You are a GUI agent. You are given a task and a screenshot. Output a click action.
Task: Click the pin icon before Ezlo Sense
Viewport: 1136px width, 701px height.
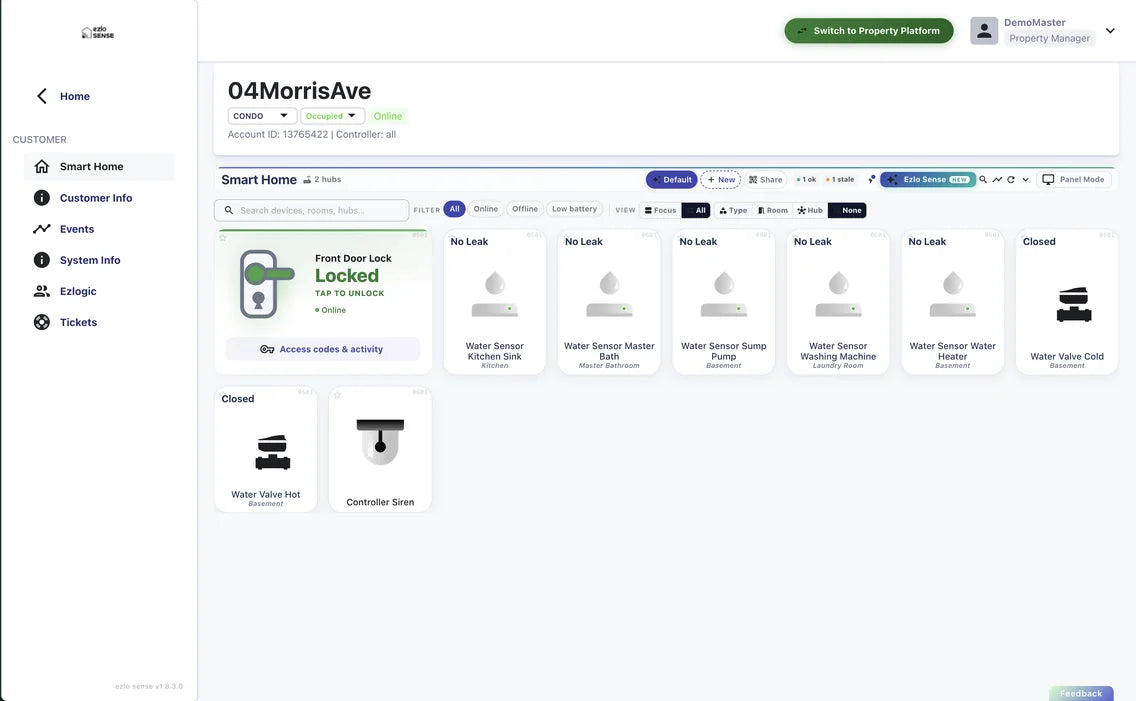pyautogui.click(x=872, y=180)
